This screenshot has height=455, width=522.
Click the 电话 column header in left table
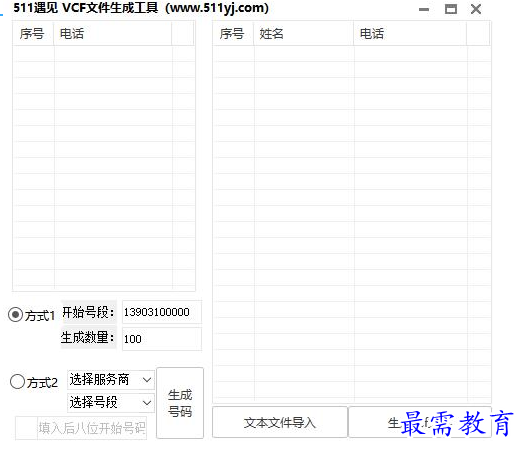coord(113,33)
